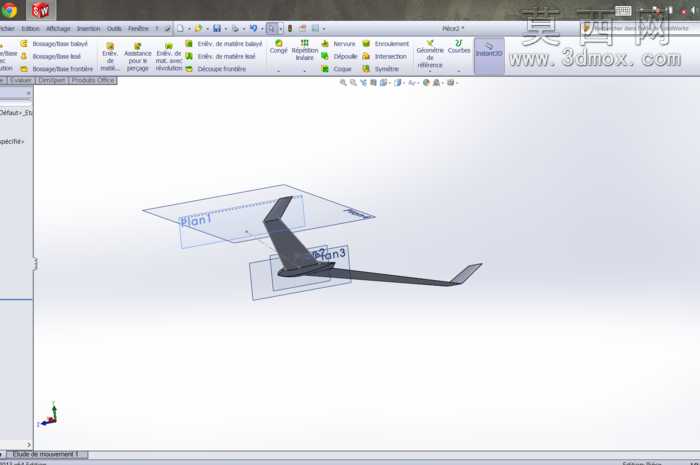
Task: Click the SolidWorks search field
Action: (638, 28)
